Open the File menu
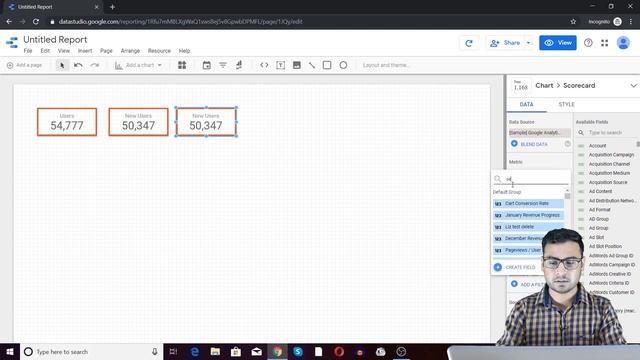The image size is (640, 360). click(x=28, y=51)
